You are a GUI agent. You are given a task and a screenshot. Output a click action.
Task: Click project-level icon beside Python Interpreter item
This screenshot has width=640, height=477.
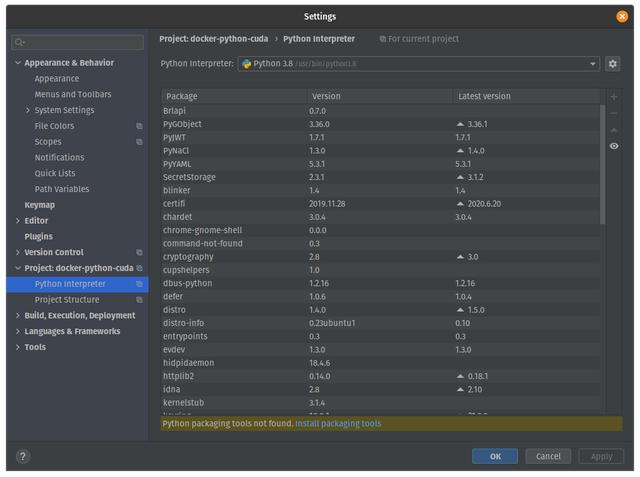click(x=139, y=284)
